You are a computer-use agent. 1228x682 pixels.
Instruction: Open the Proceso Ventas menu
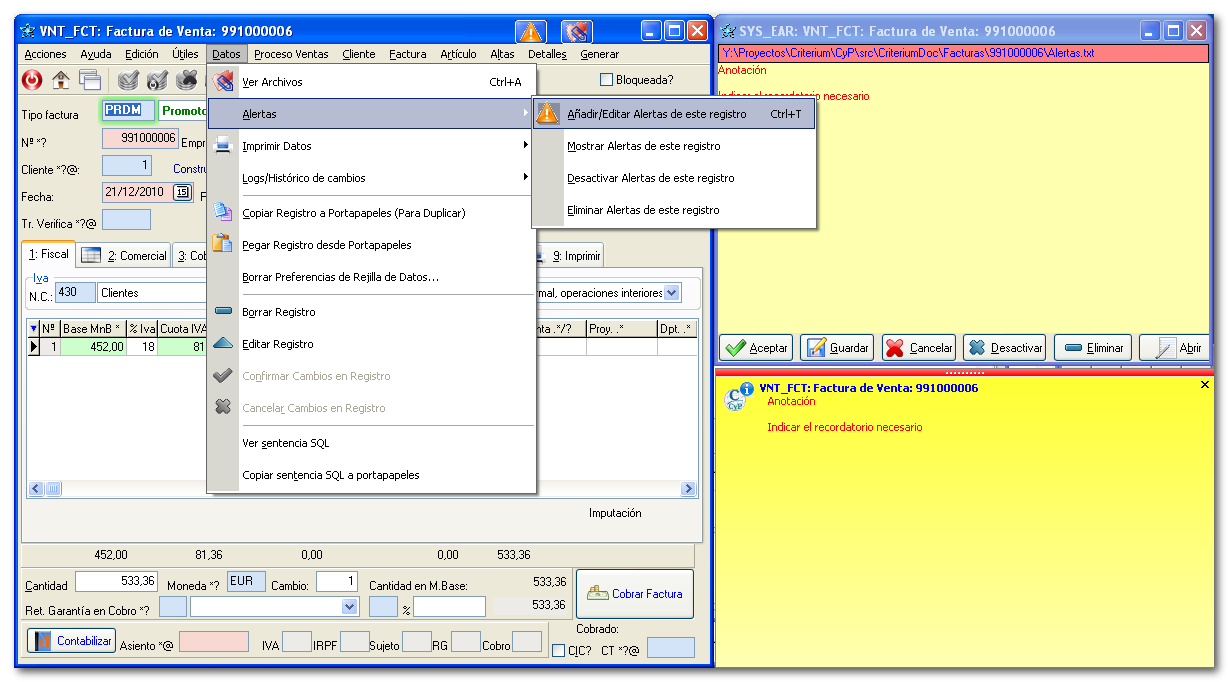point(291,54)
